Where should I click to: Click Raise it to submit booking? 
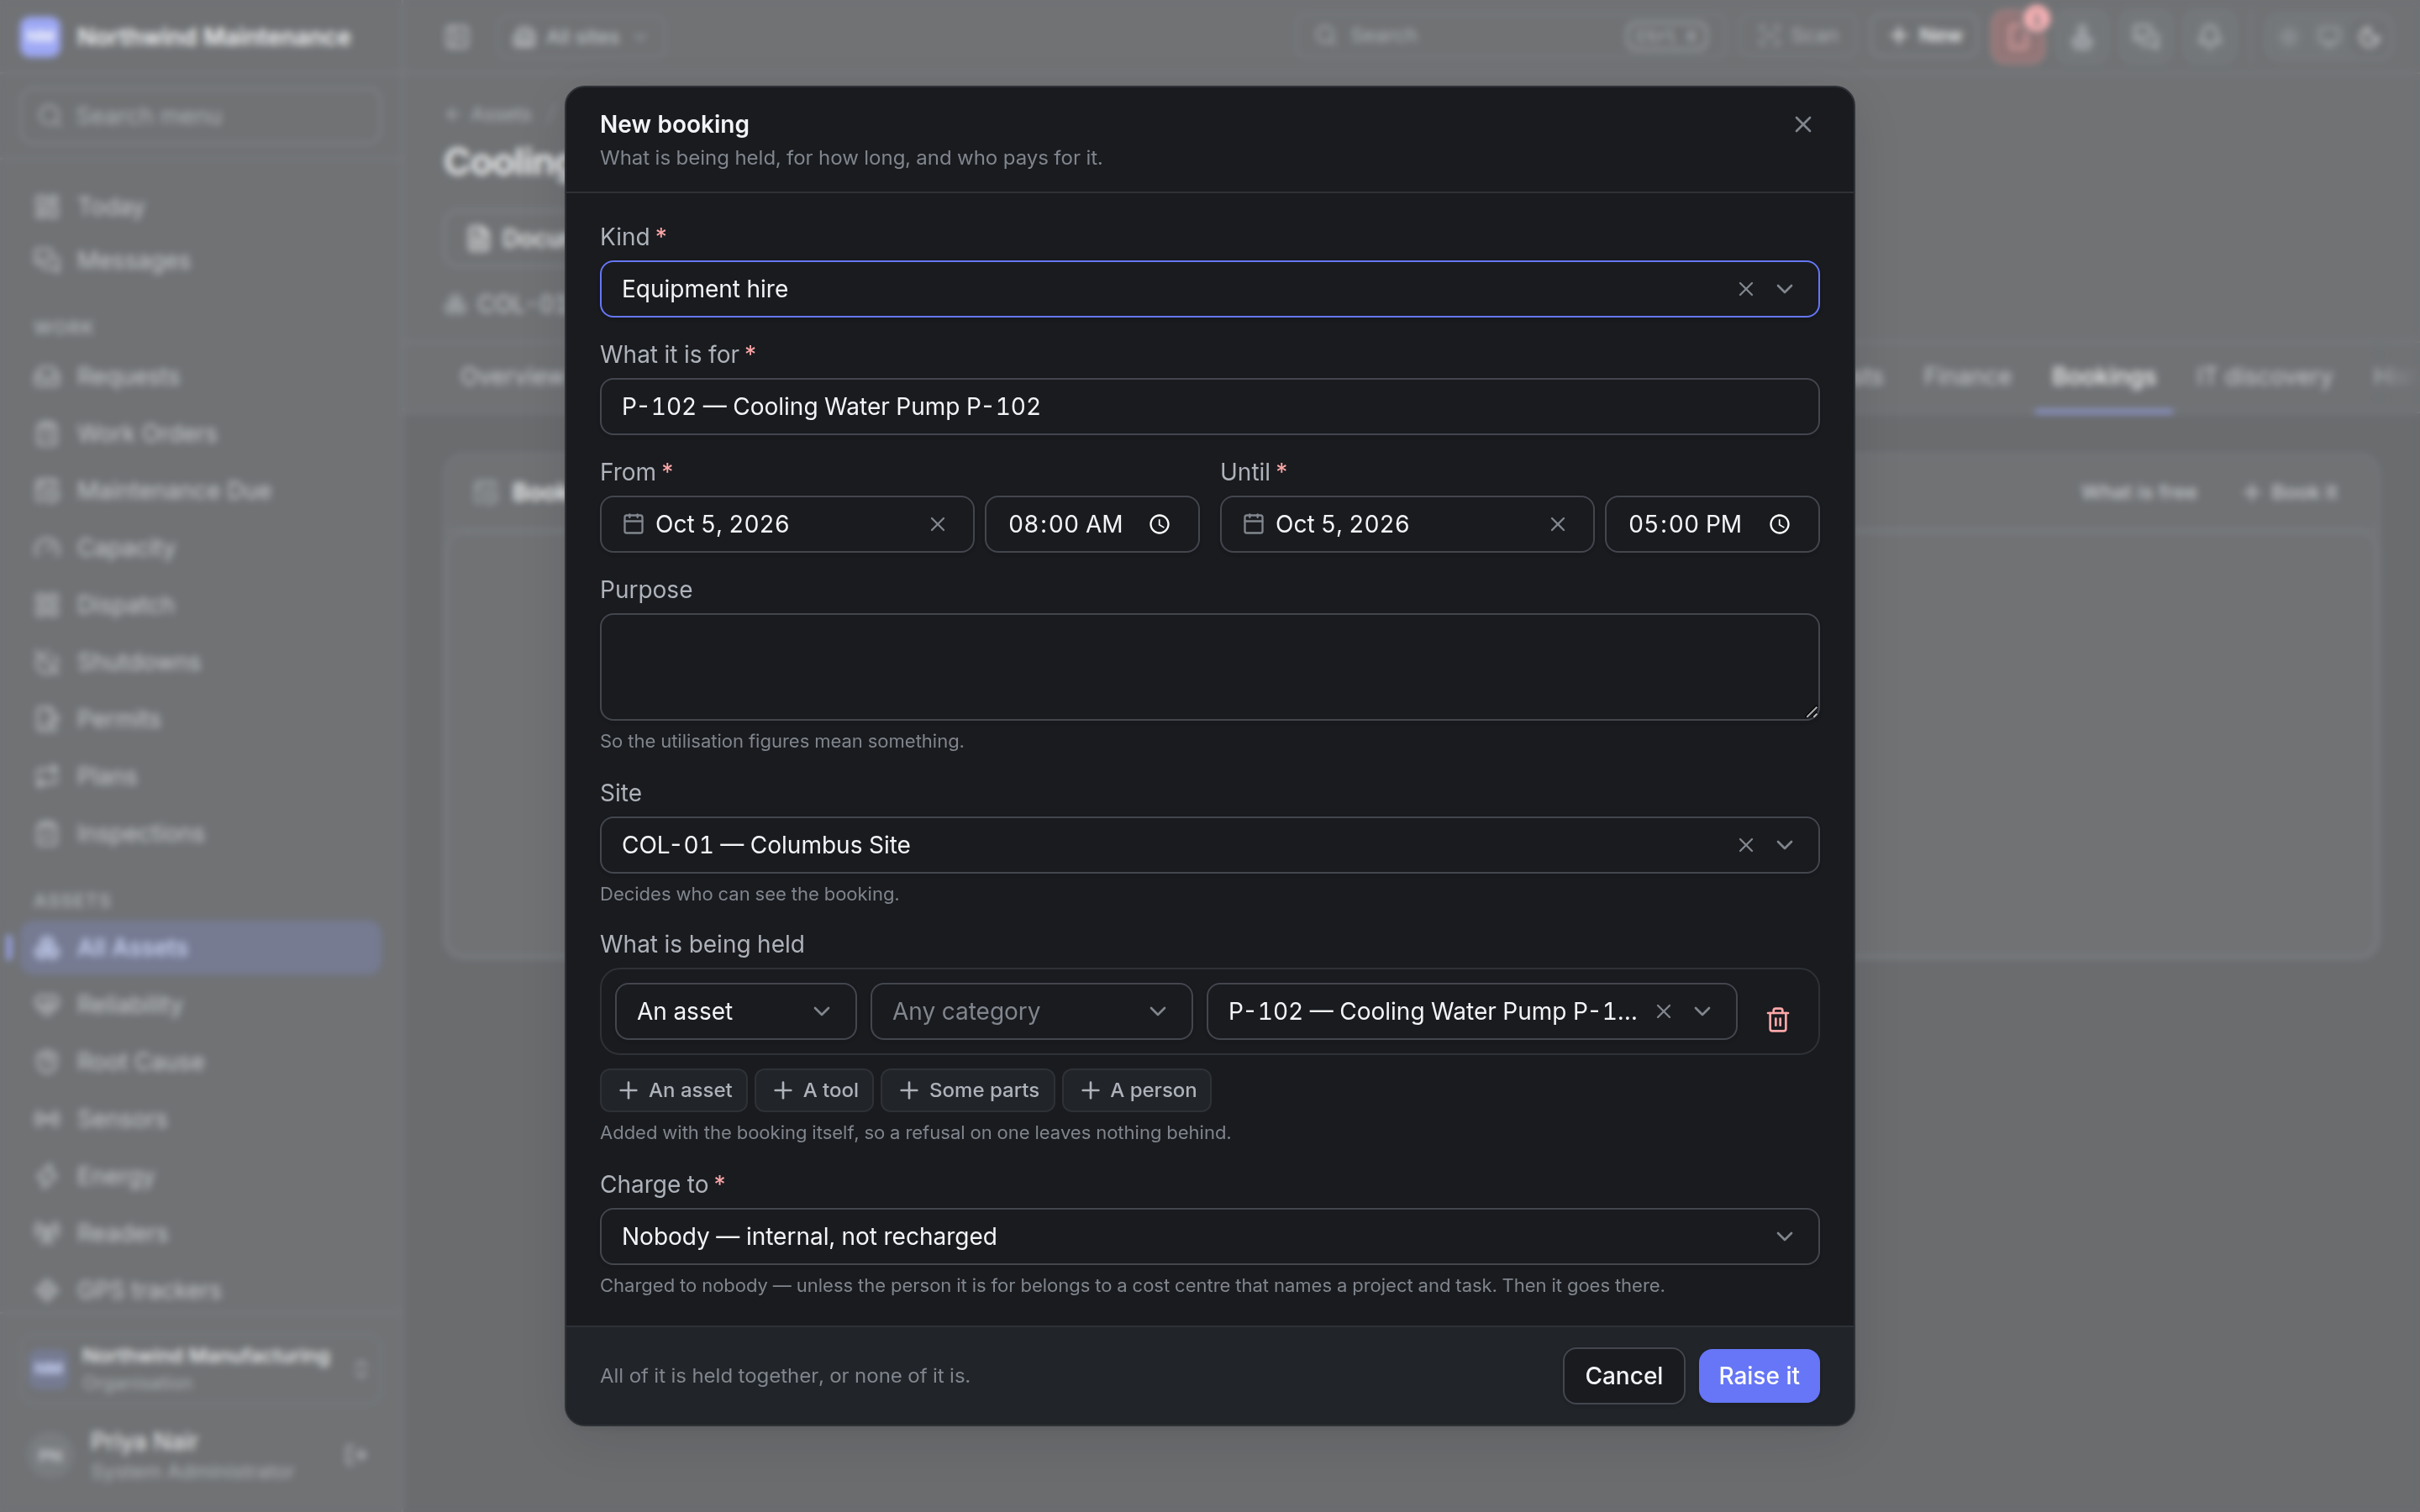click(1758, 1375)
